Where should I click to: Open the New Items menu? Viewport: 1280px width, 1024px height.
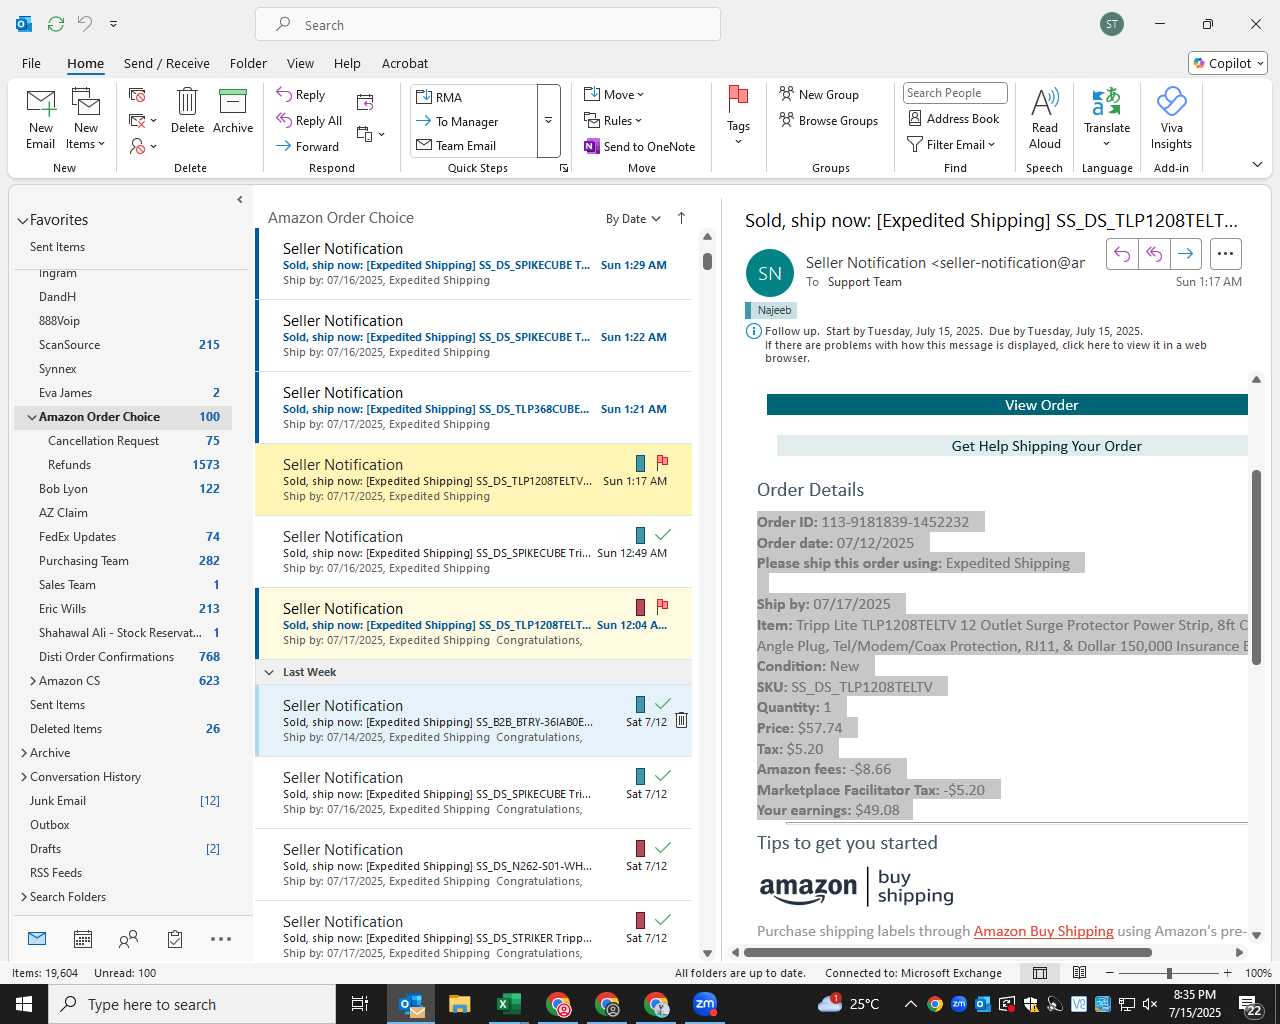[86, 119]
